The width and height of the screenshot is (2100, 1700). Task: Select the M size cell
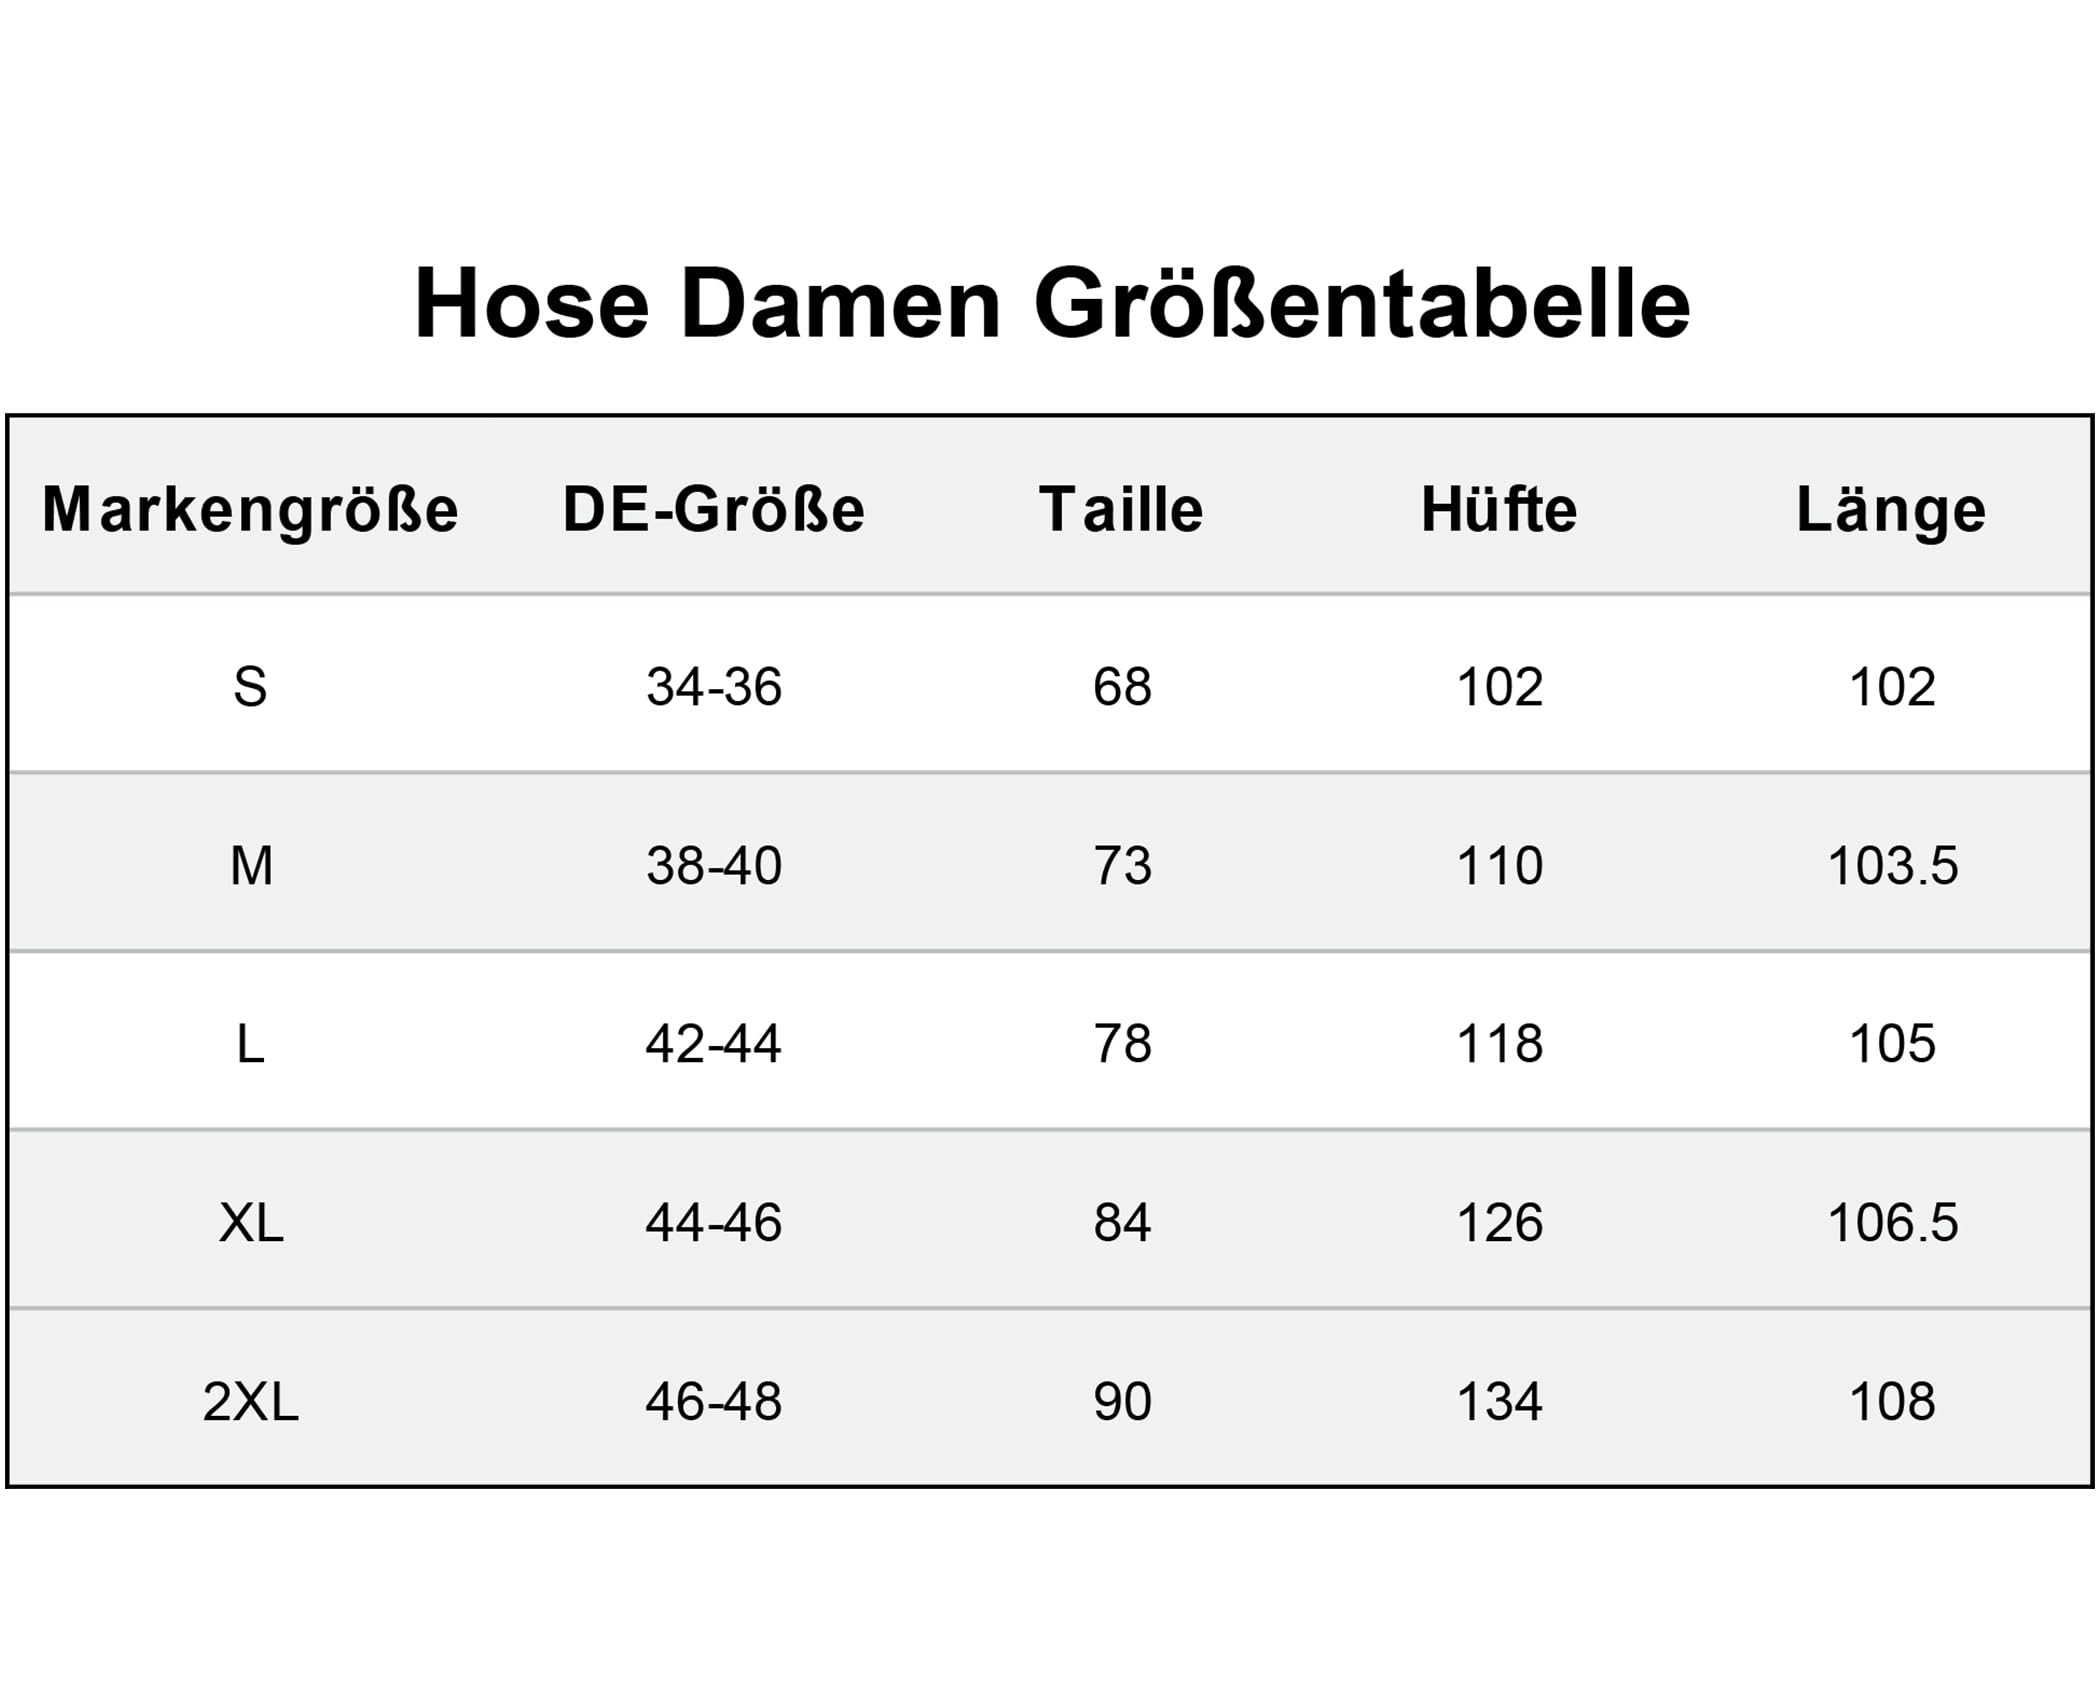tap(251, 866)
